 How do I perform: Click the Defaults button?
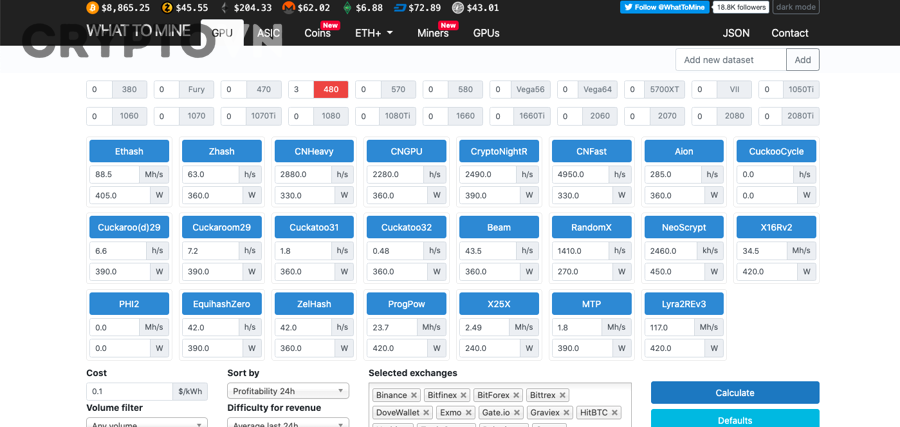(735, 420)
